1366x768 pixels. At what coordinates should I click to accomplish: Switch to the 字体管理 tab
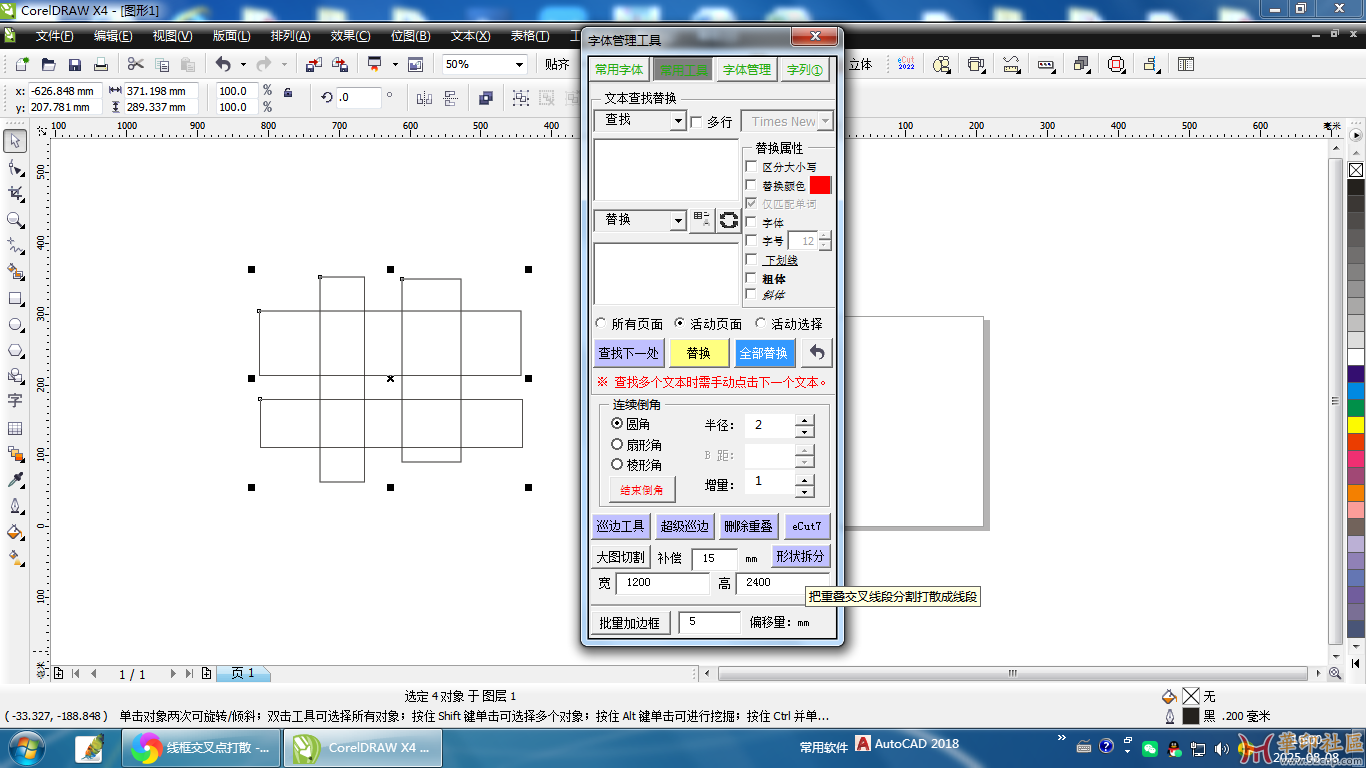(747, 70)
